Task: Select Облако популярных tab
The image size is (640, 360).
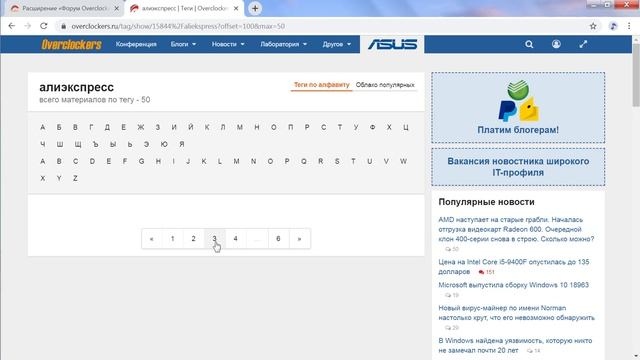Action: 385,85
